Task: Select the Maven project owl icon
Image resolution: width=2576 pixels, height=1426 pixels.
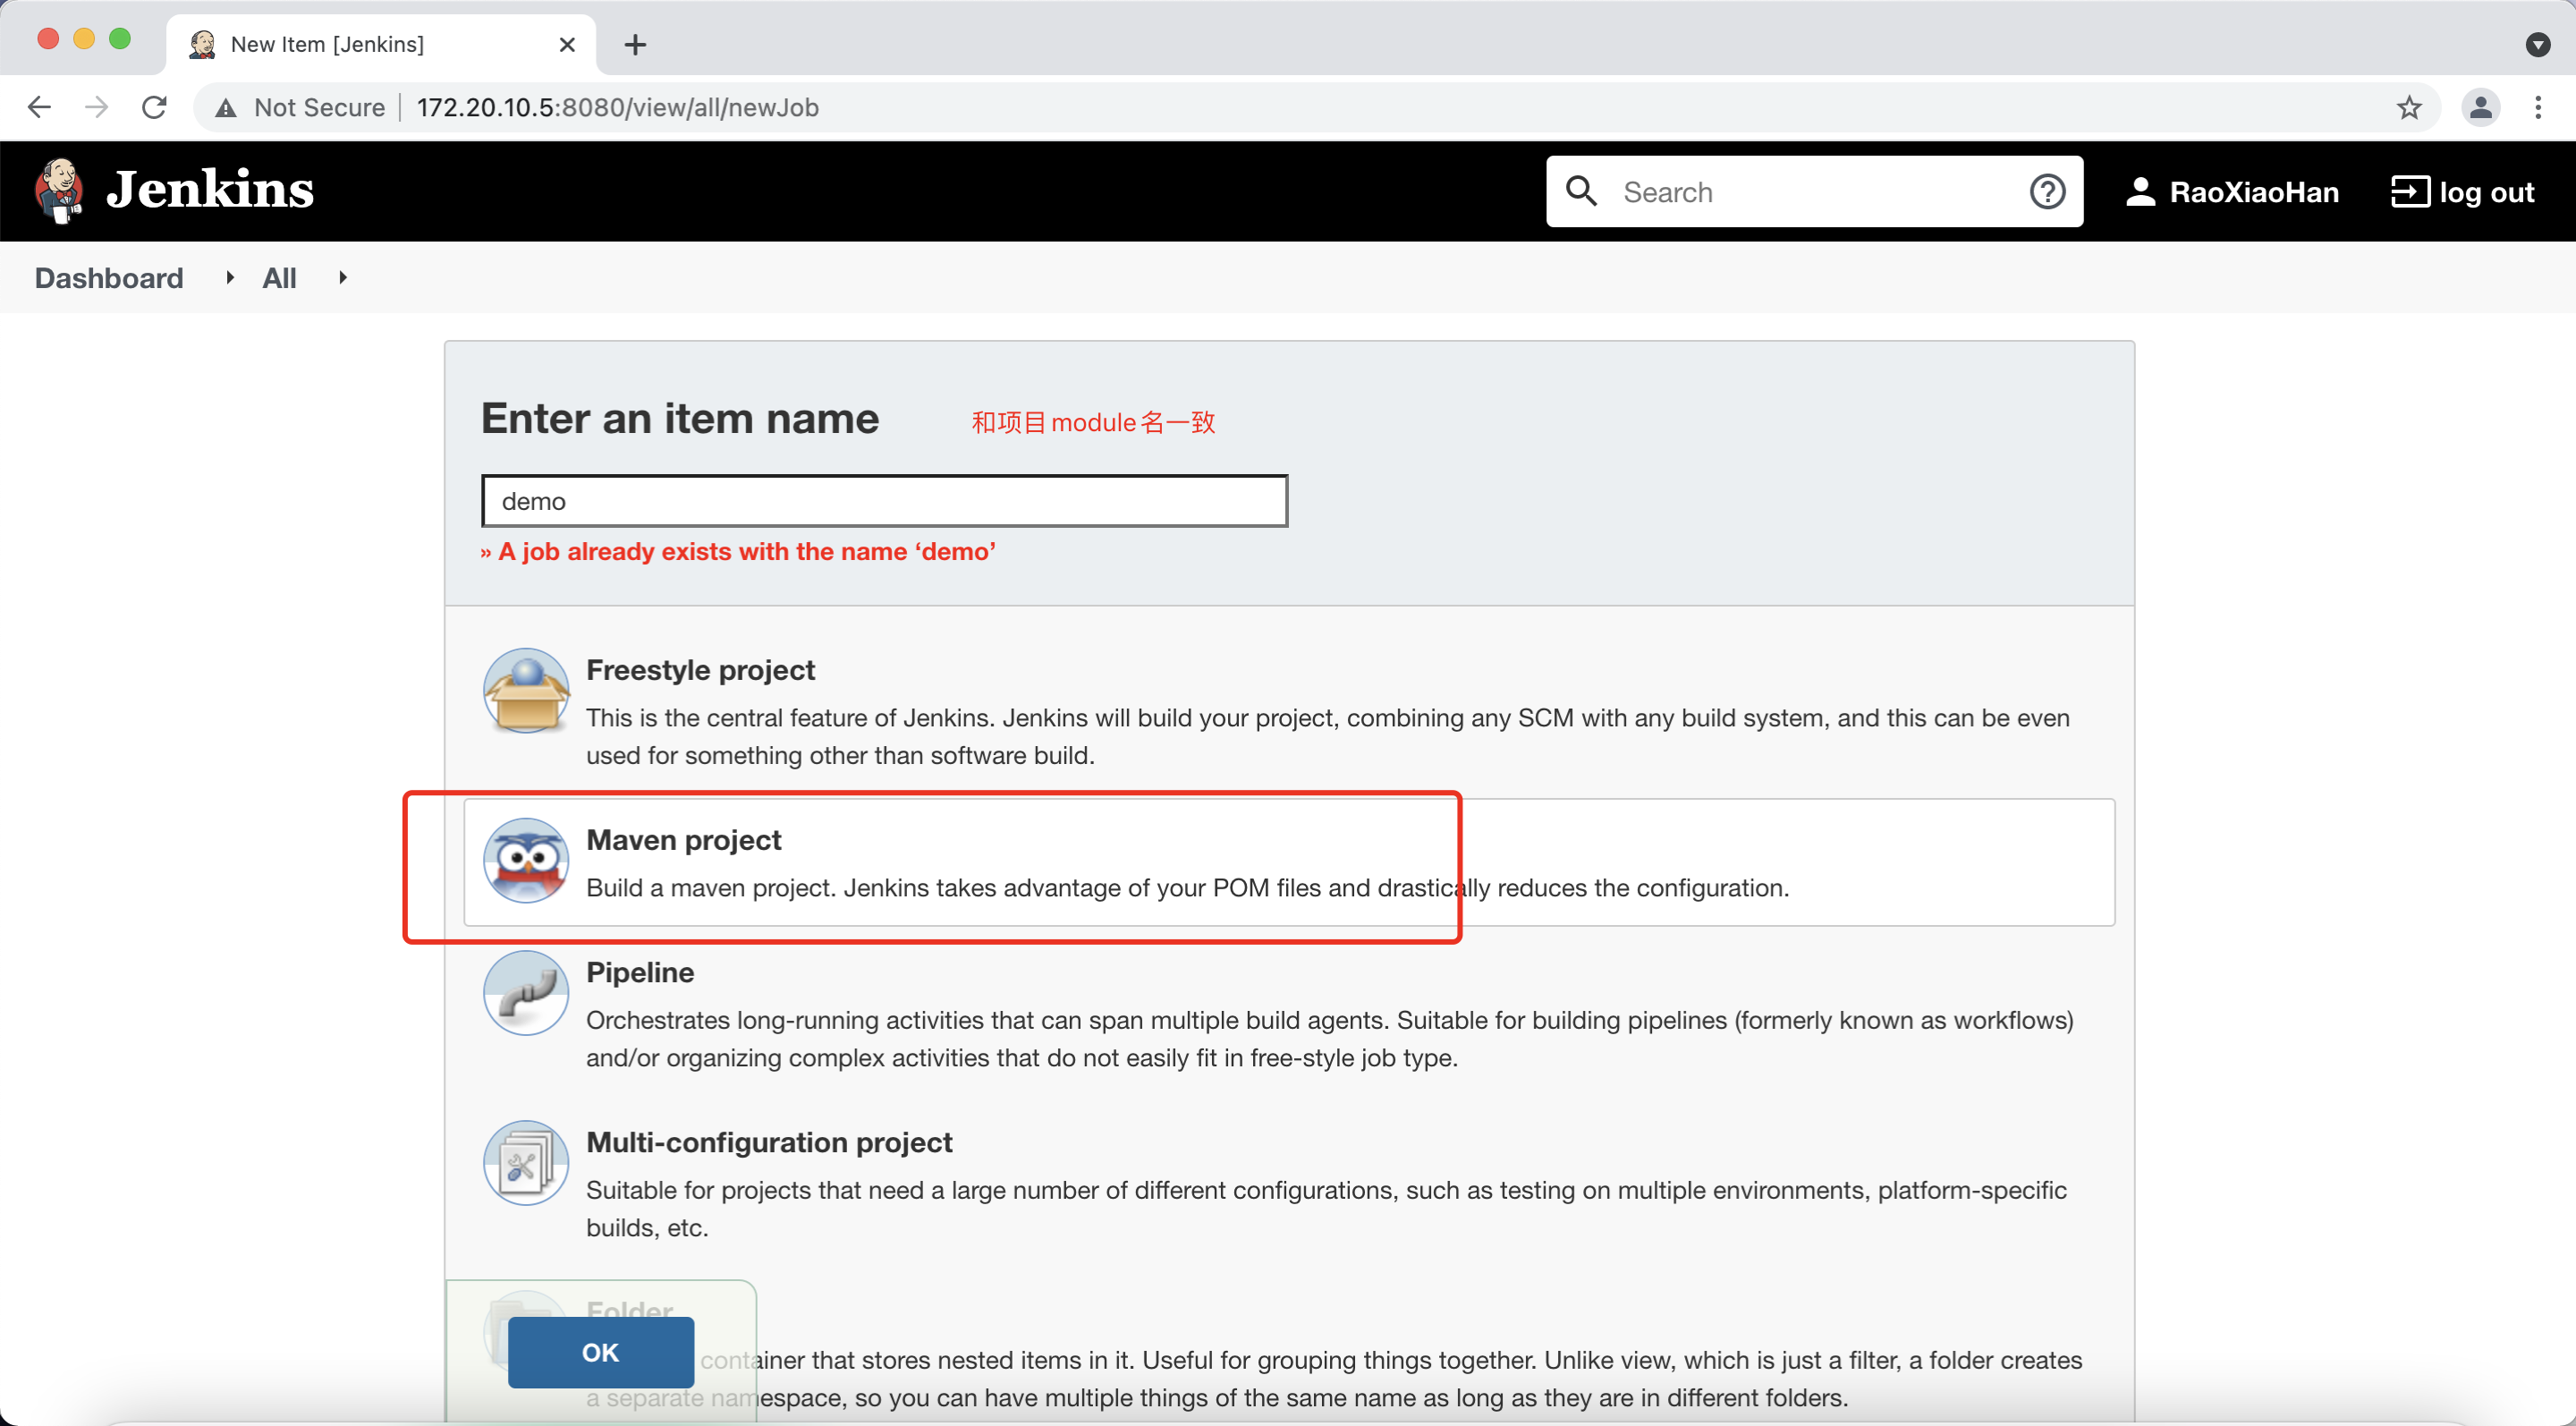Action: coord(526,861)
